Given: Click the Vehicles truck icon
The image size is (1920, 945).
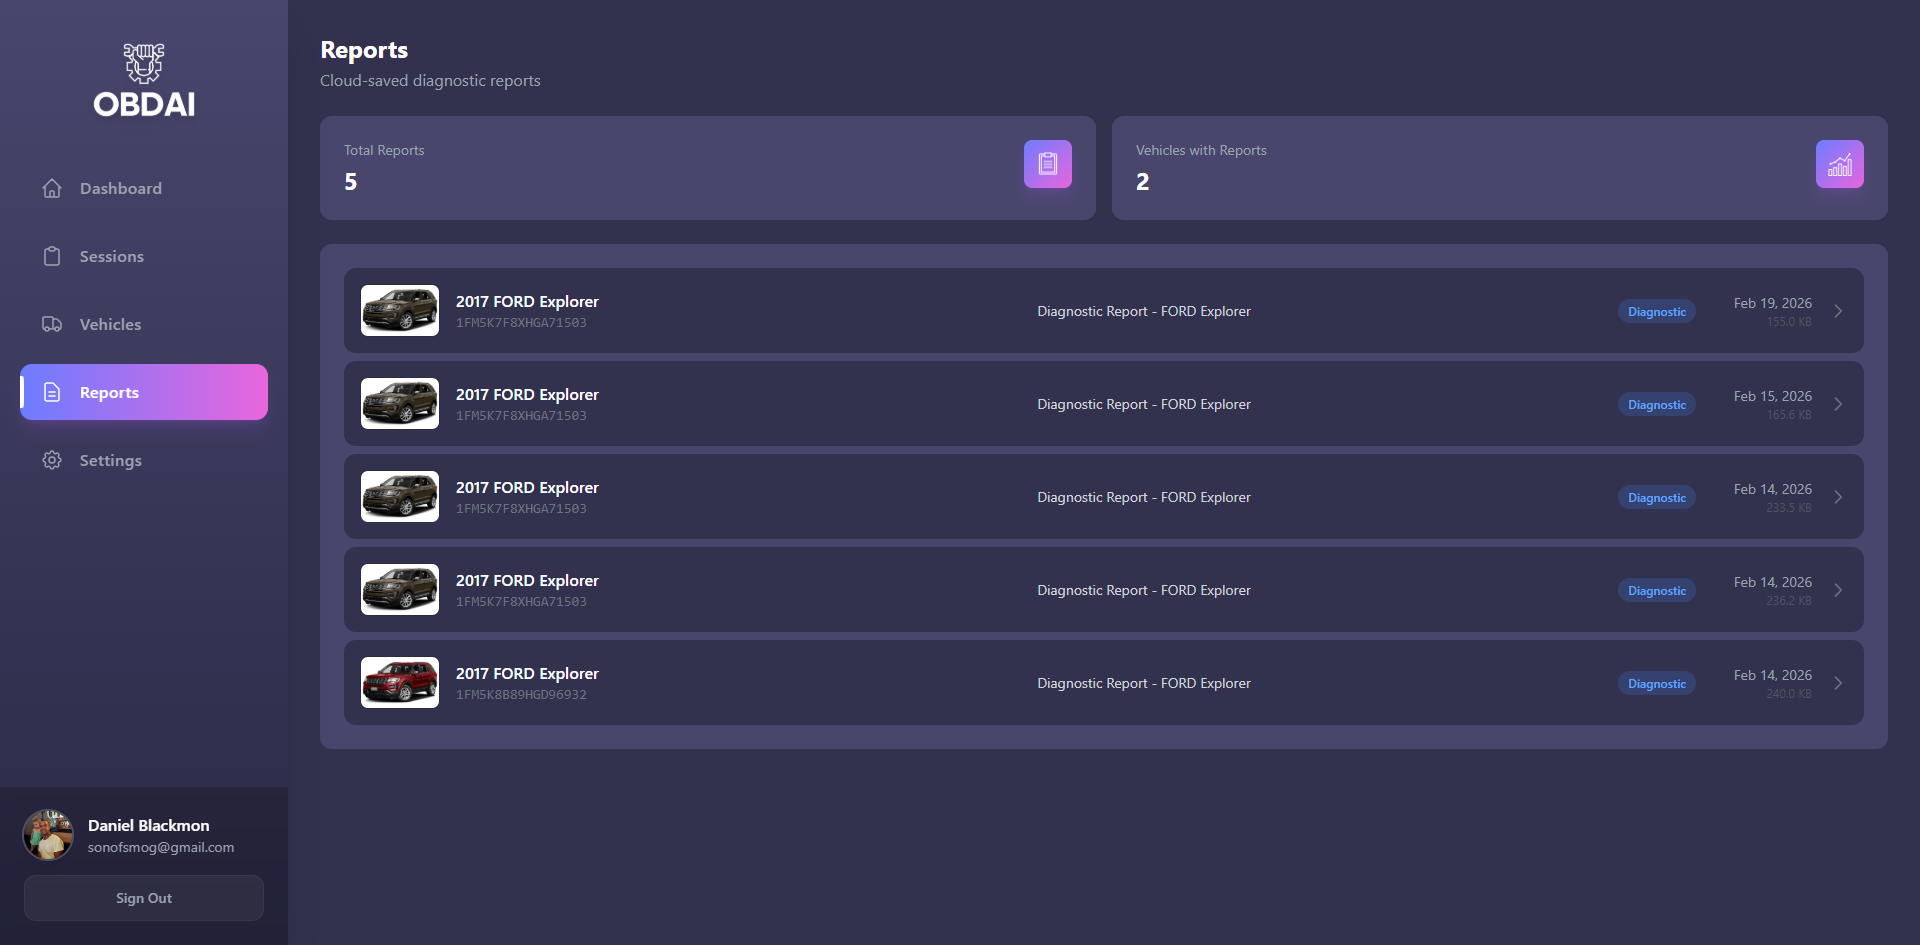Looking at the screenshot, I should tap(52, 324).
